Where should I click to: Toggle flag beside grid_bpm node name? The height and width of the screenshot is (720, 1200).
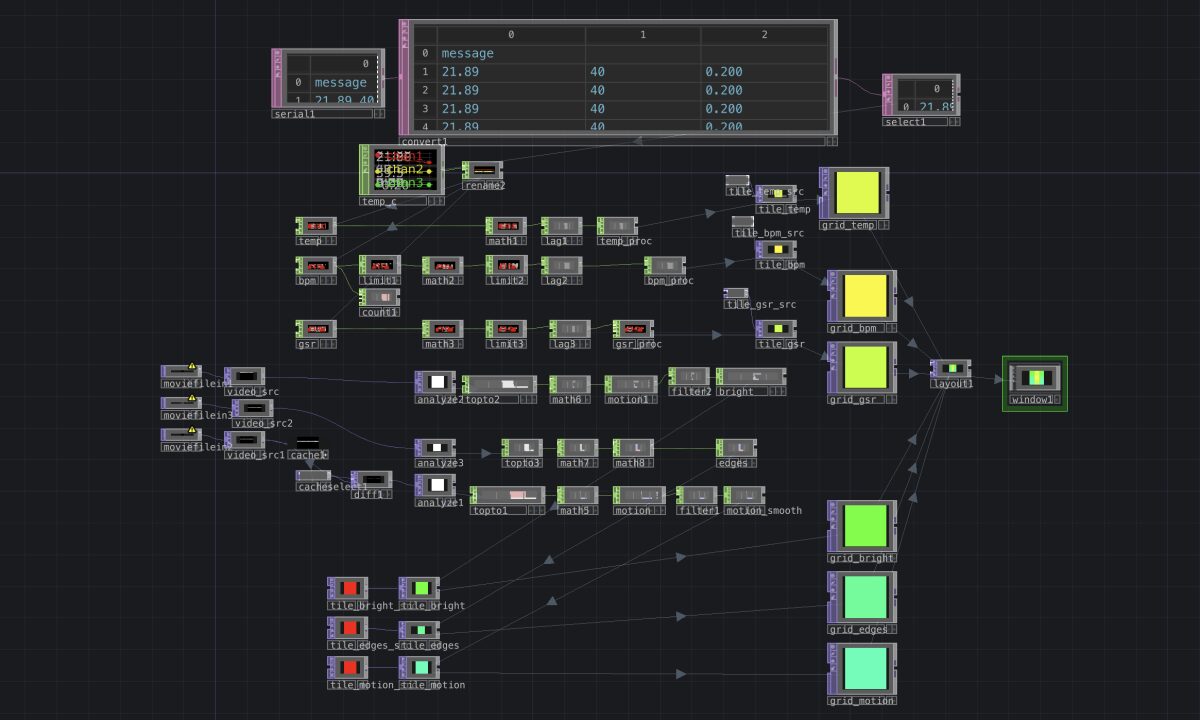click(x=891, y=328)
